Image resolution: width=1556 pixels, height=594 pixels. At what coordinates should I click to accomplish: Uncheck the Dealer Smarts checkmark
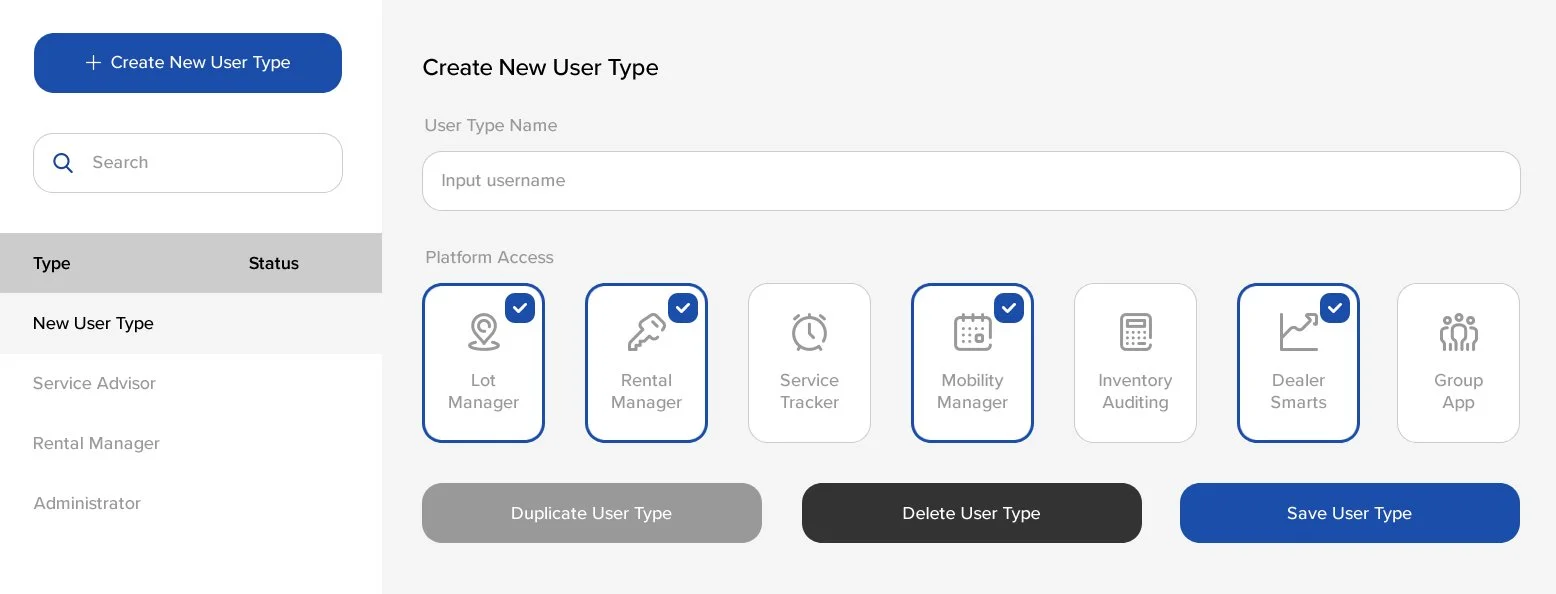tap(1335, 308)
